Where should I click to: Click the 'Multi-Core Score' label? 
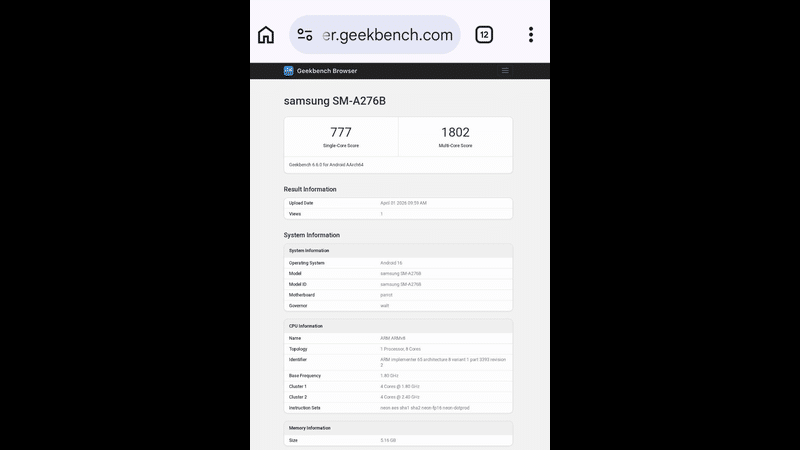(455, 146)
